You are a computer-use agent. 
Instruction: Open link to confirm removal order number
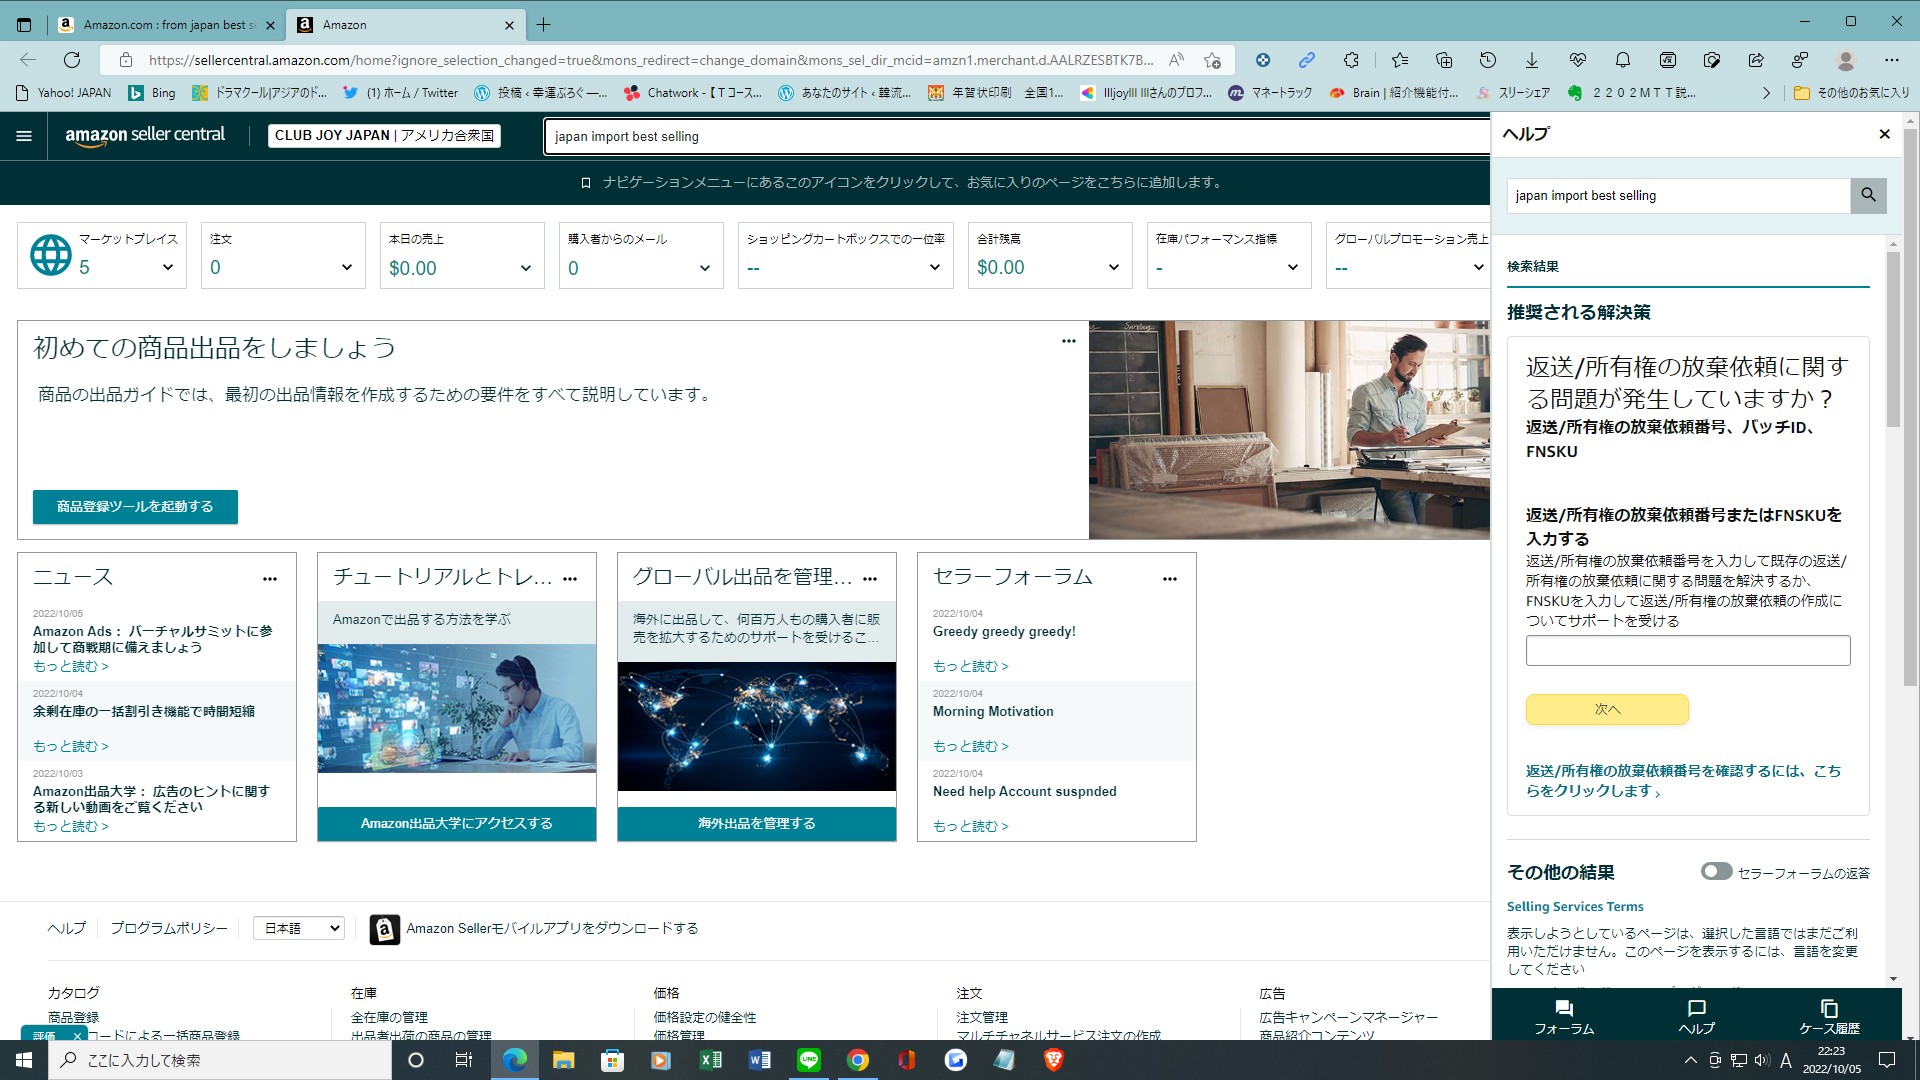(x=1683, y=781)
